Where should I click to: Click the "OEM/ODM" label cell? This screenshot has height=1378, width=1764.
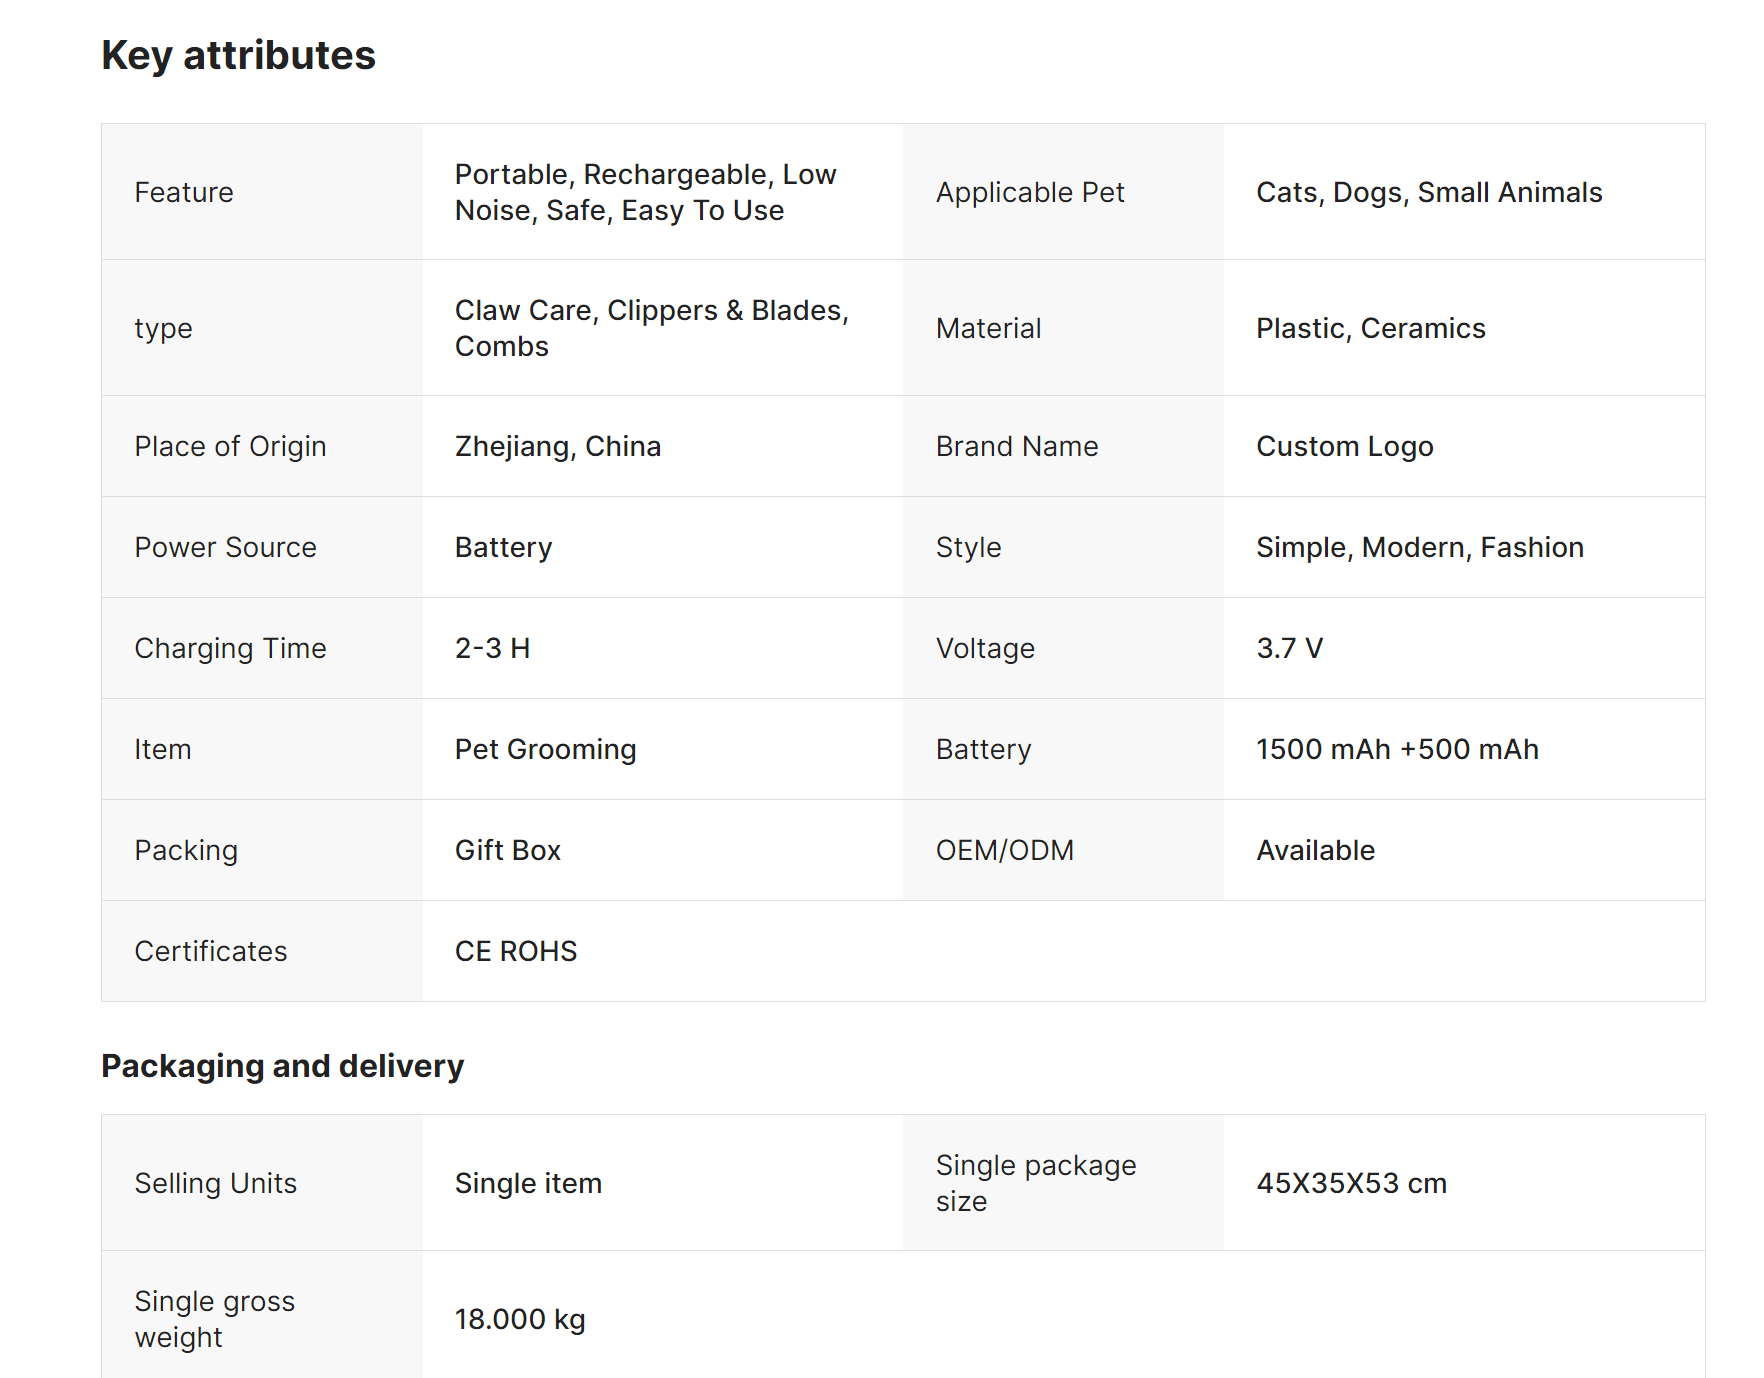pos(1004,850)
